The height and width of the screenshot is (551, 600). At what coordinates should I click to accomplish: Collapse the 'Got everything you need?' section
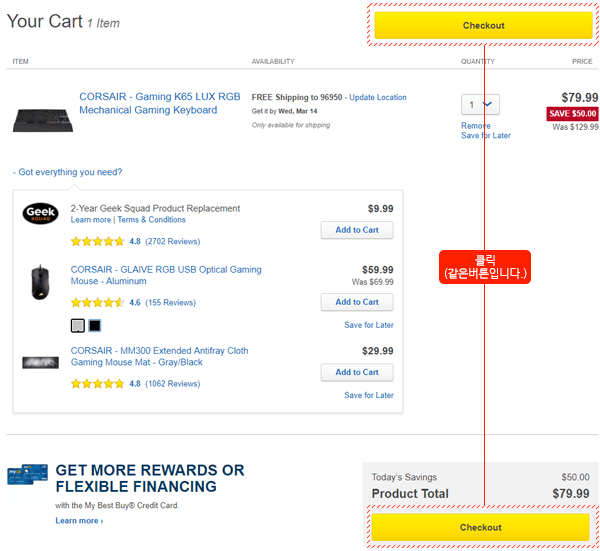[67, 172]
